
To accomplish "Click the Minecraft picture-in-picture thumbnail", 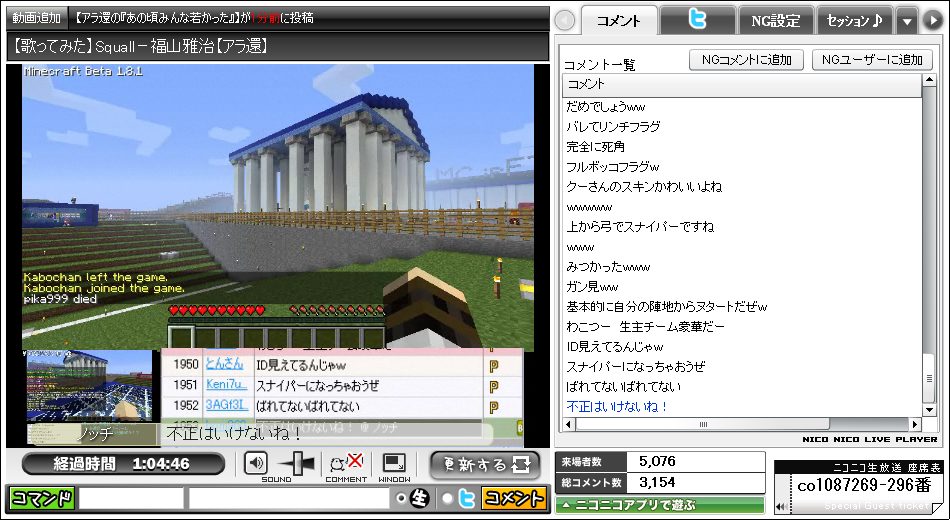I will [89, 385].
